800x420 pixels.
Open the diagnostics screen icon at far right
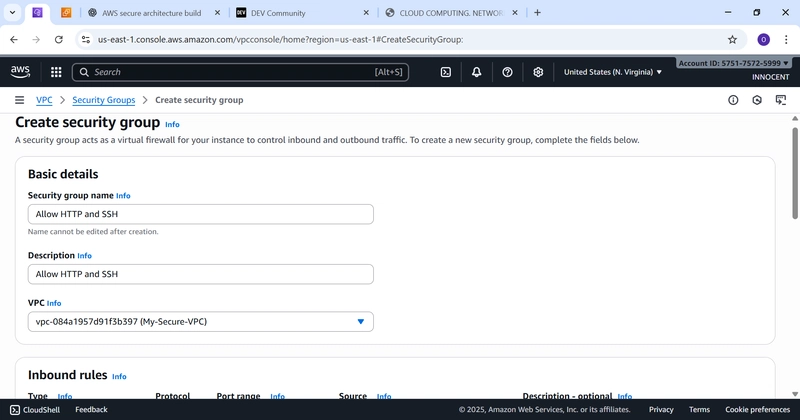tap(781, 100)
